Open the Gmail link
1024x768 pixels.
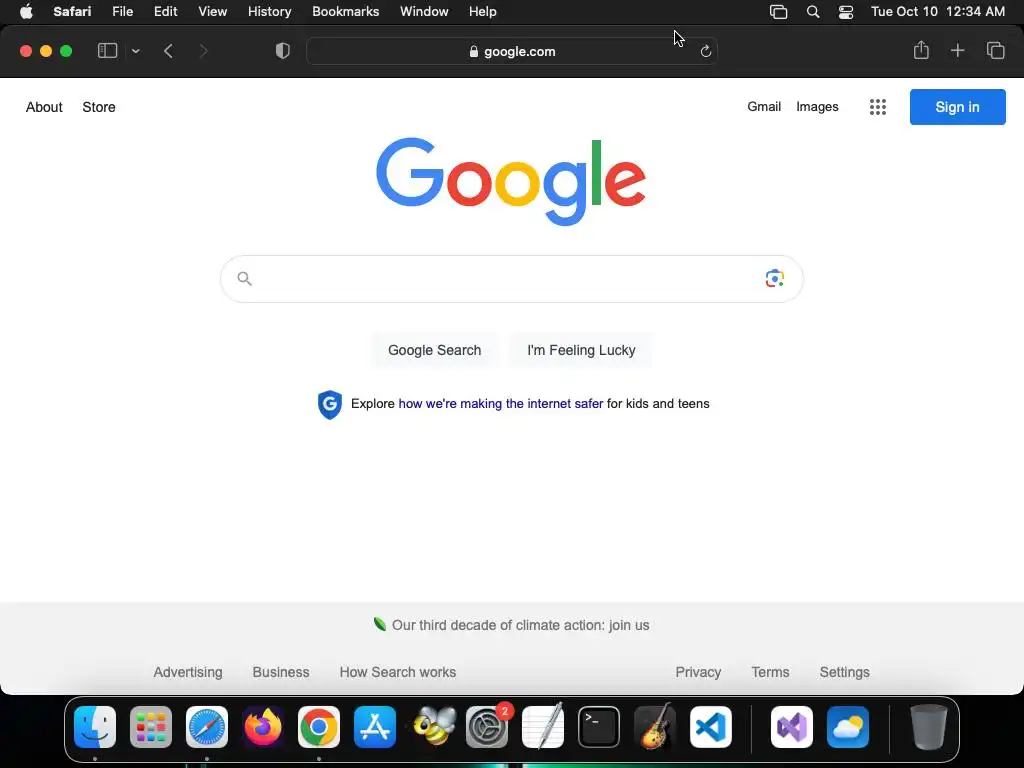[764, 106]
